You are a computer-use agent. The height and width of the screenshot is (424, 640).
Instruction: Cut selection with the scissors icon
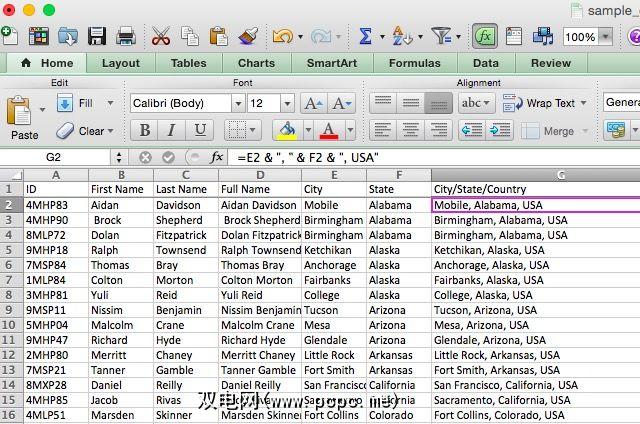pos(160,36)
